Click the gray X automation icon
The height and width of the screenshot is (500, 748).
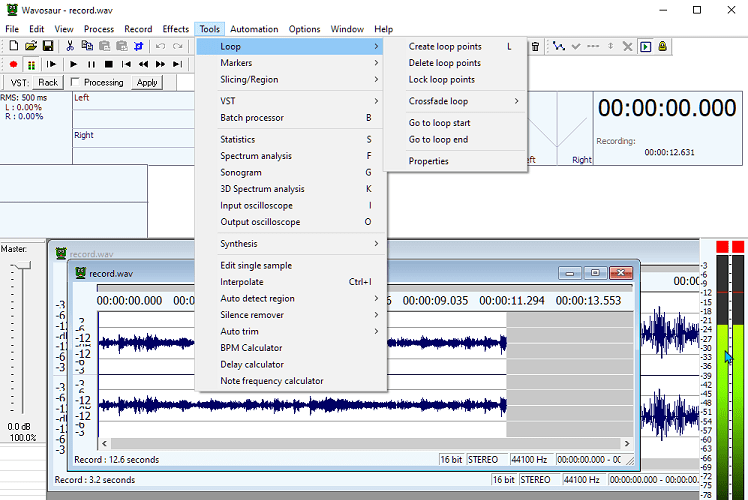click(x=627, y=46)
